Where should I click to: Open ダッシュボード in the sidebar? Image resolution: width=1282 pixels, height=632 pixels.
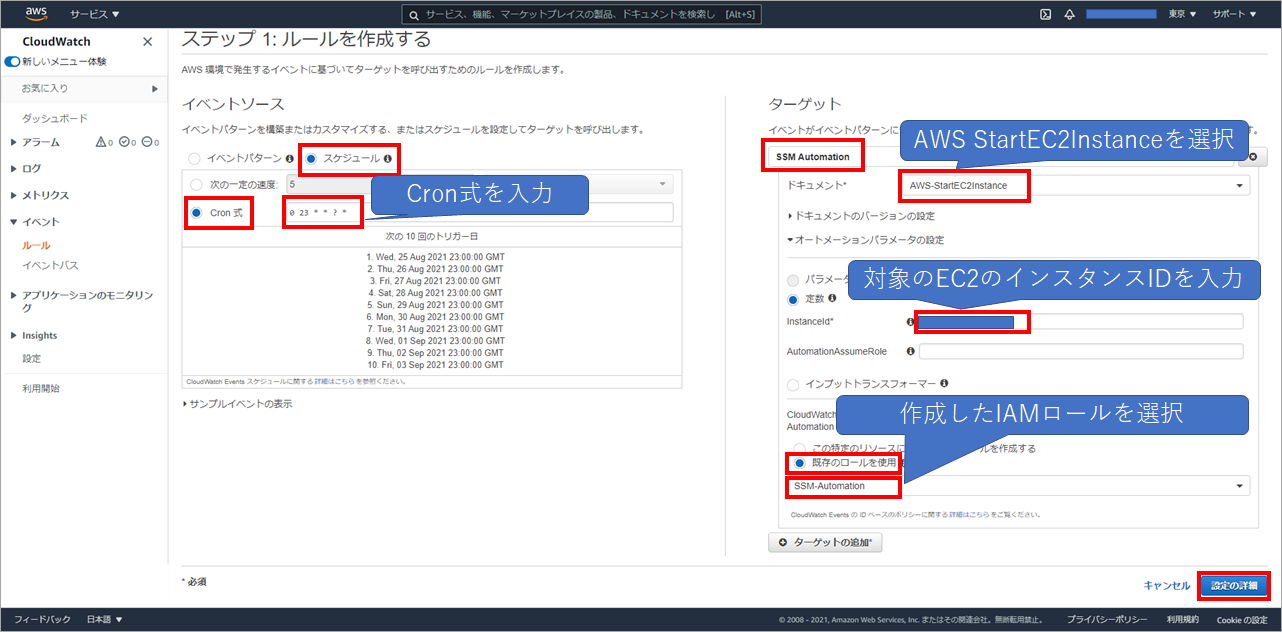(55, 118)
